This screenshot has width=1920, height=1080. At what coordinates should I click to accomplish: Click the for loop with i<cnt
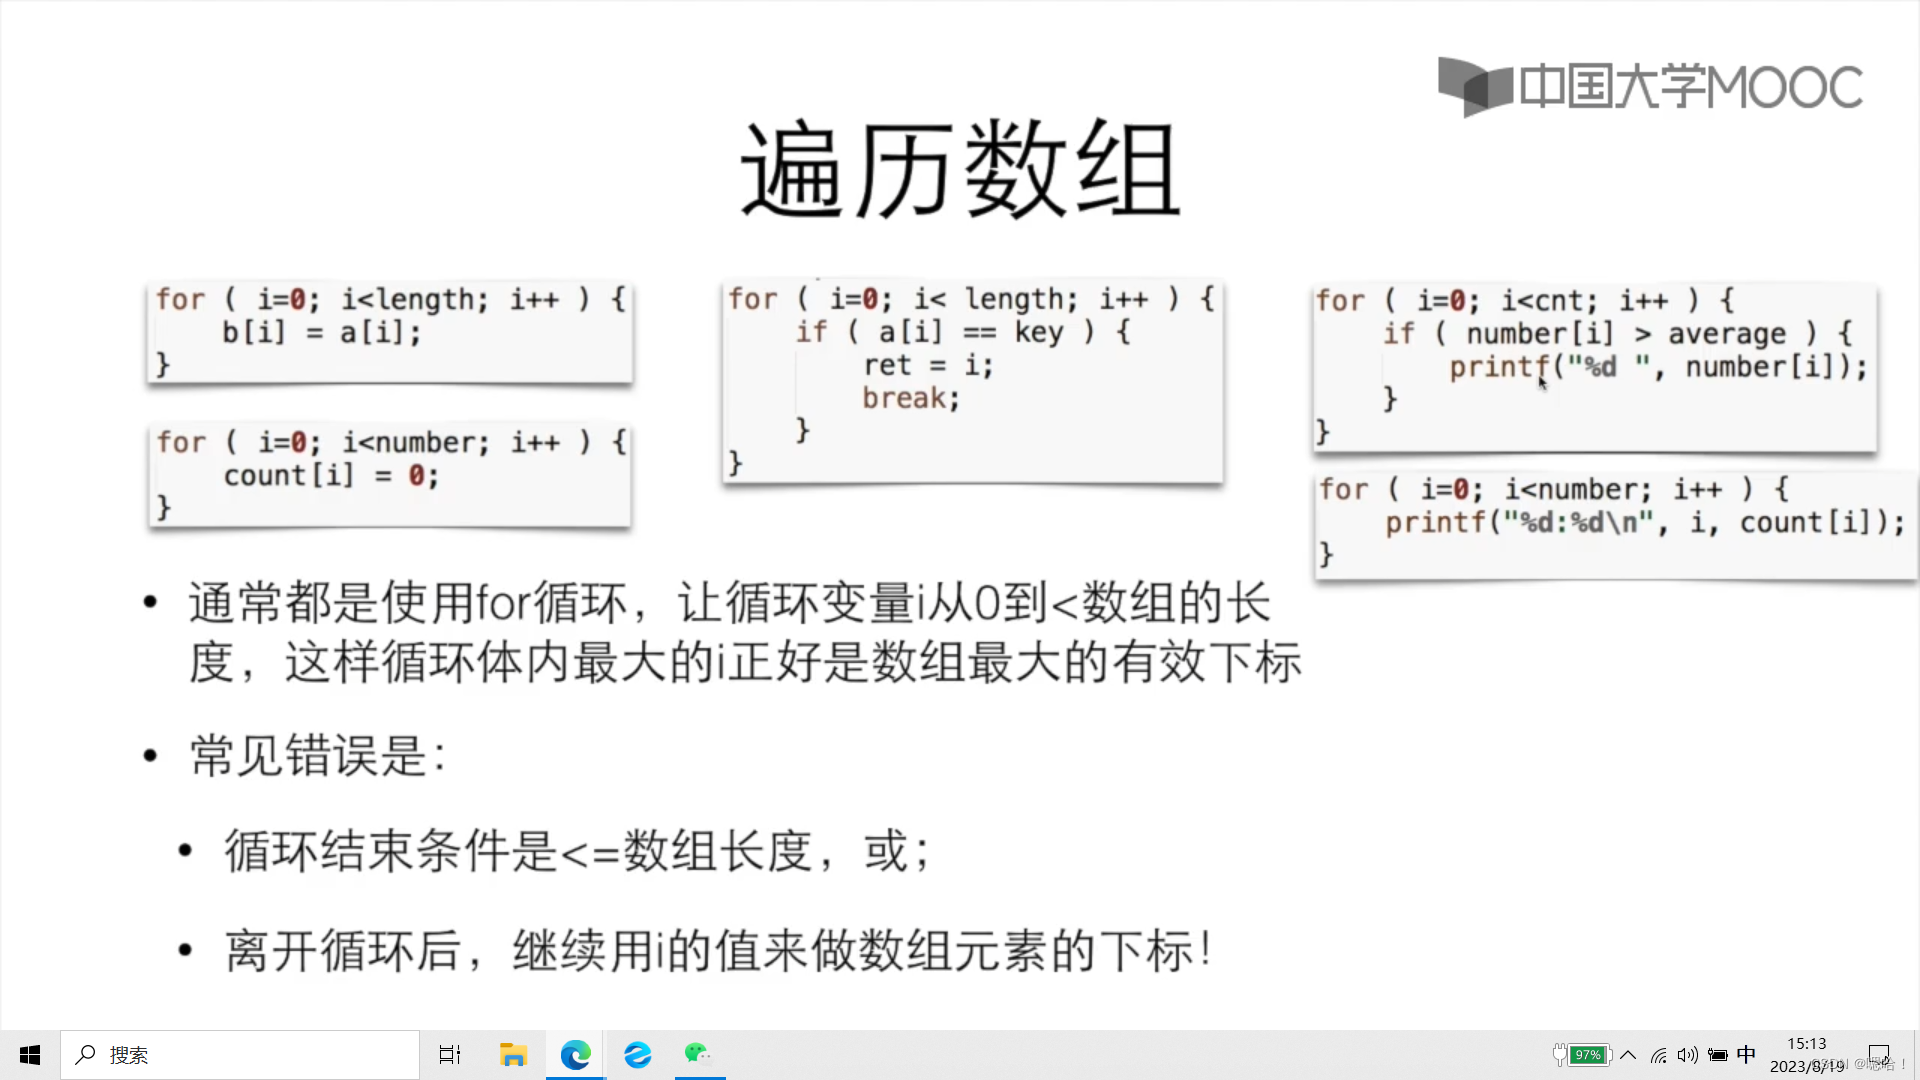point(1525,301)
